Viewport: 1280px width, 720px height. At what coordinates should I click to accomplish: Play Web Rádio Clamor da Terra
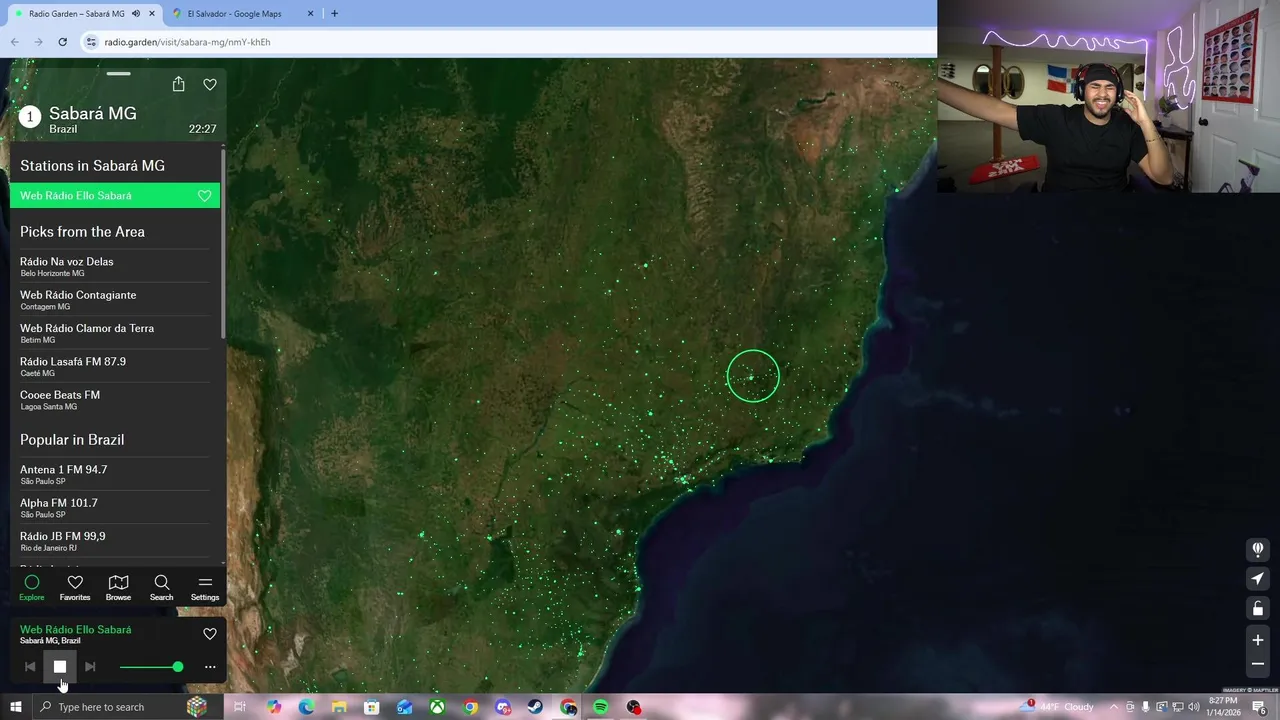click(115, 333)
